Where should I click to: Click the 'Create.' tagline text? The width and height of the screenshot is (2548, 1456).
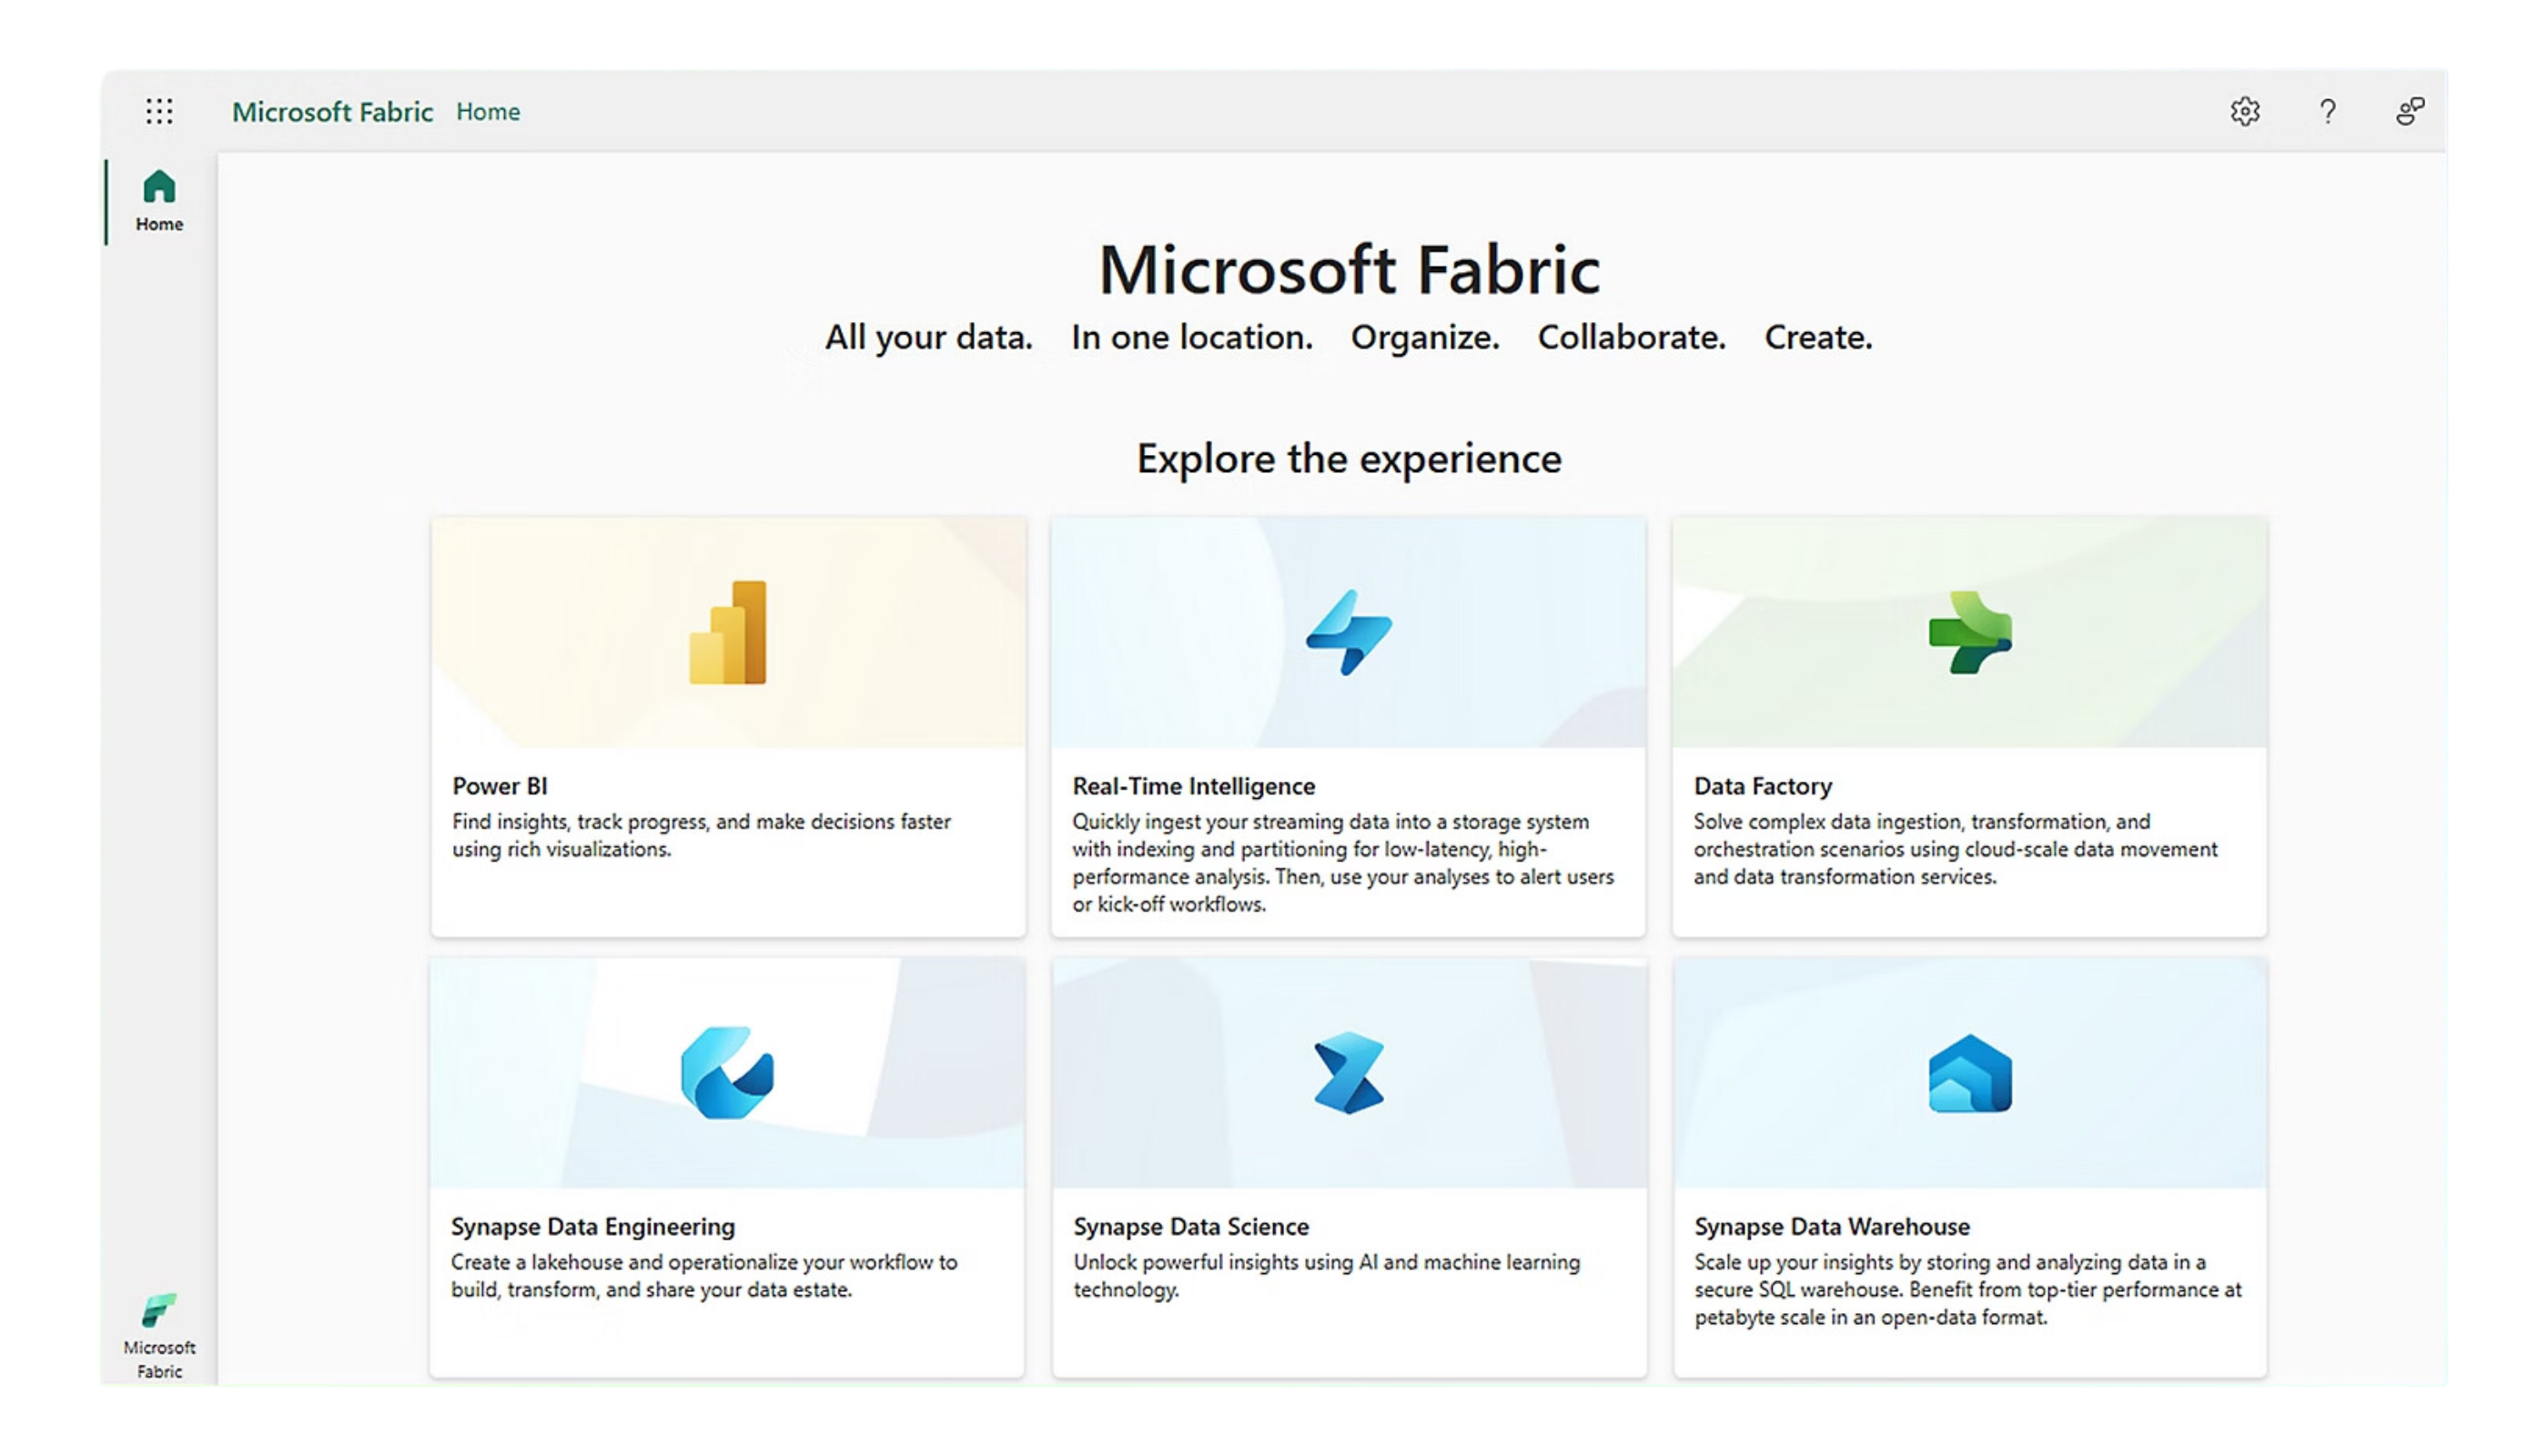pyautogui.click(x=1818, y=338)
